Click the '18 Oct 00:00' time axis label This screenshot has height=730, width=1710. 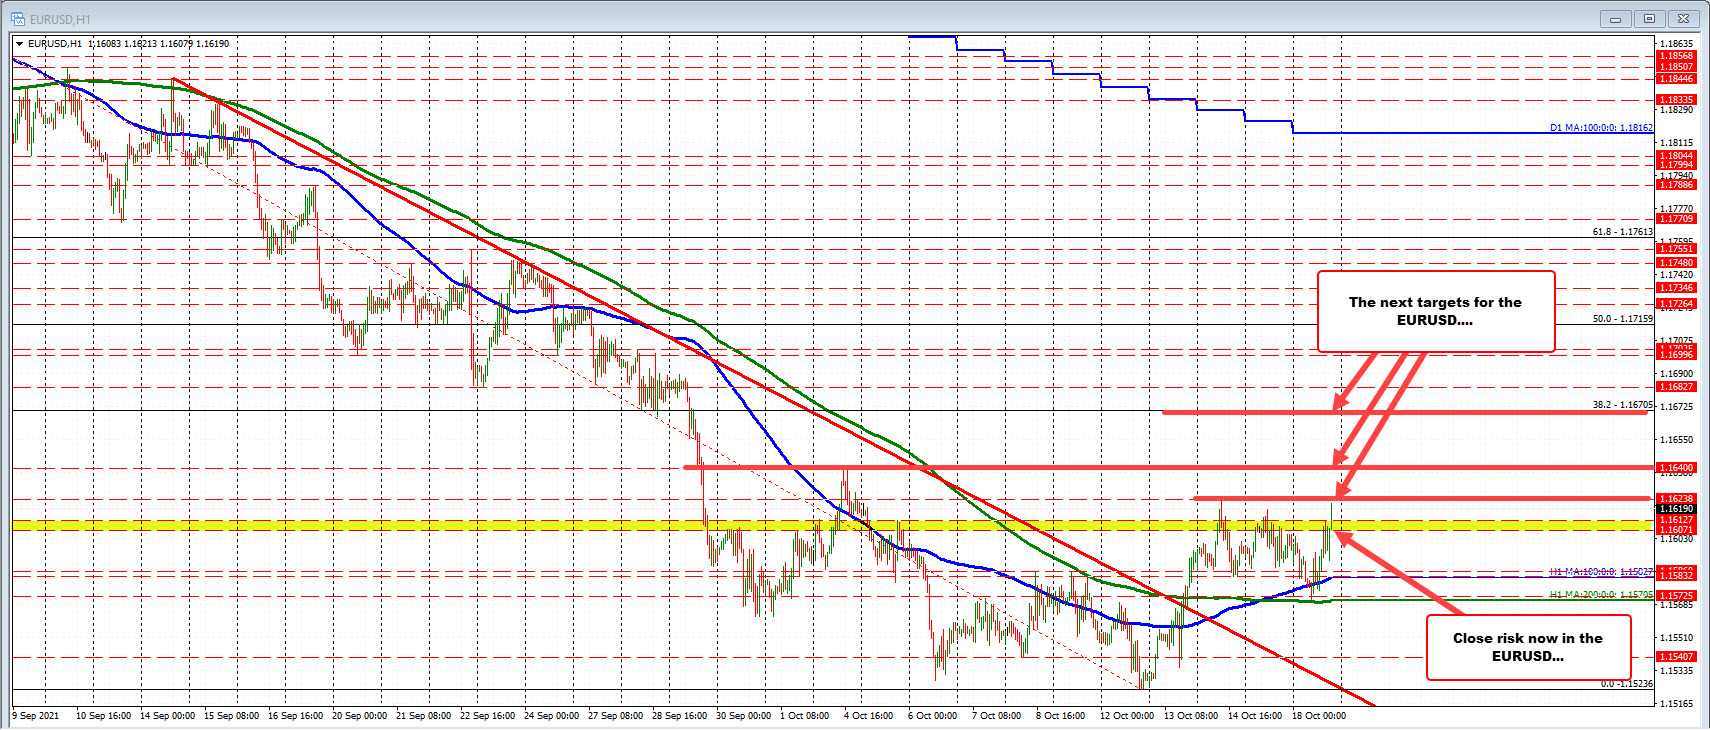coord(1319,716)
